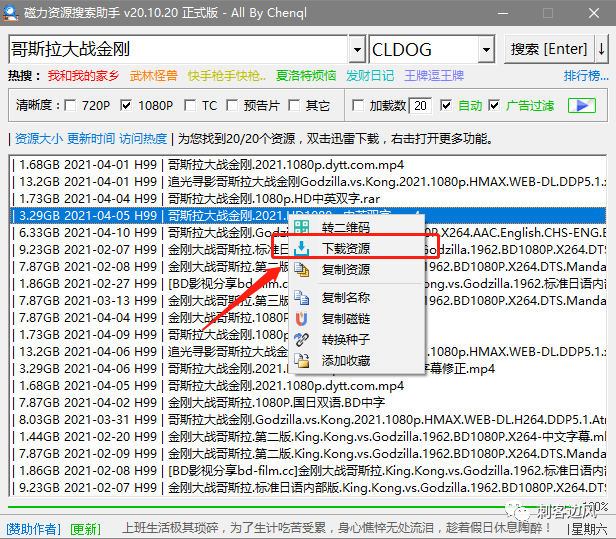The image size is (616, 539).
Task: Click the down arrow beside search button
Action: (x=601, y=49)
